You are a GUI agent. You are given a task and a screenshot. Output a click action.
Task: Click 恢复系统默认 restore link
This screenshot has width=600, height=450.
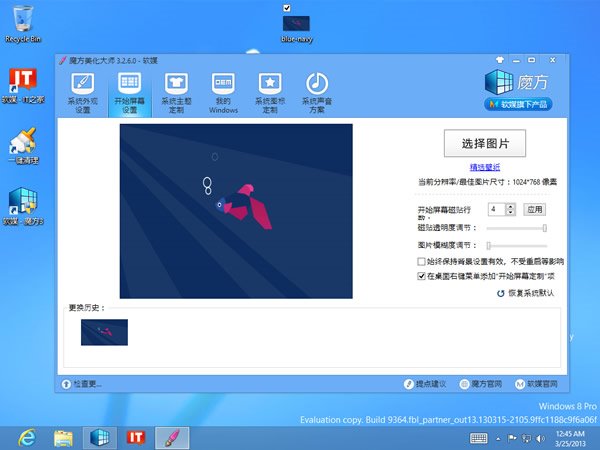pyautogui.click(x=526, y=293)
